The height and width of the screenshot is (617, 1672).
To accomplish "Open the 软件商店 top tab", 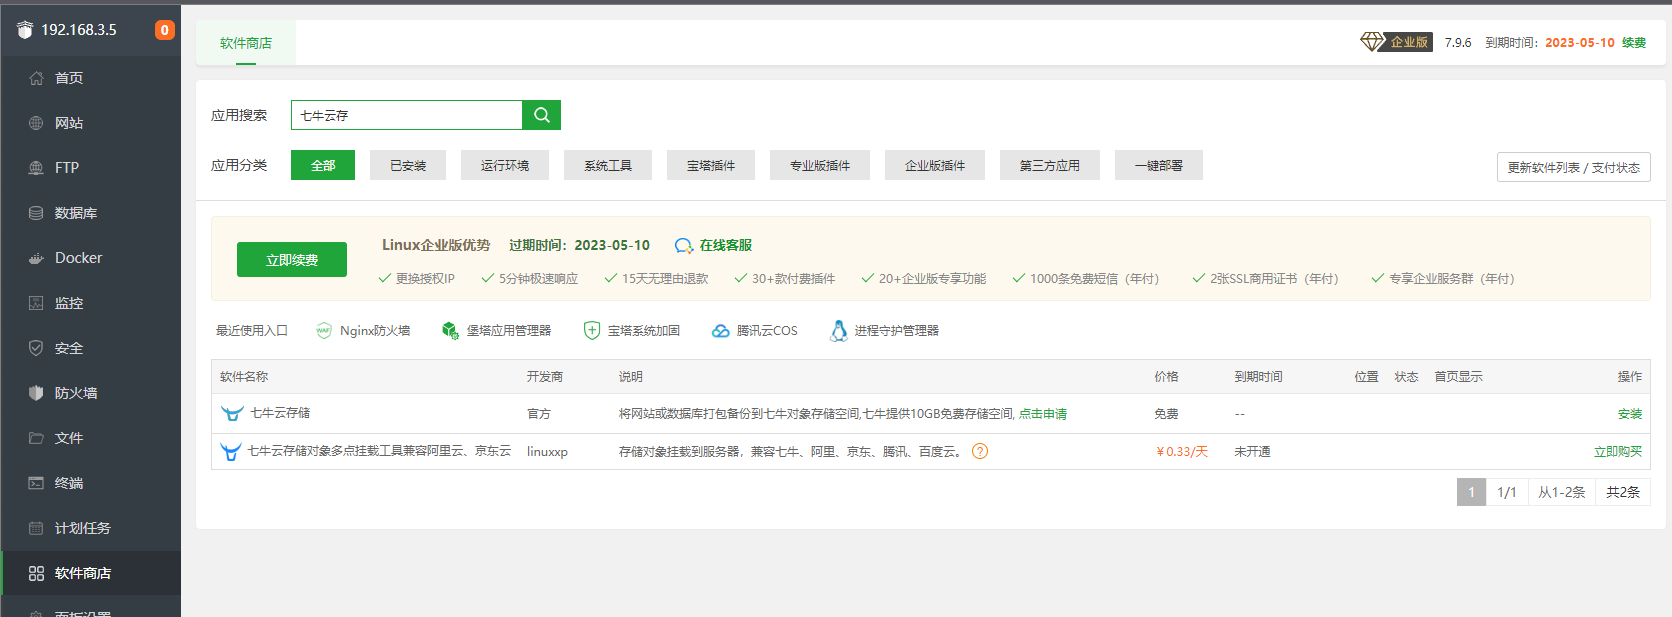I will pos(246,43).
